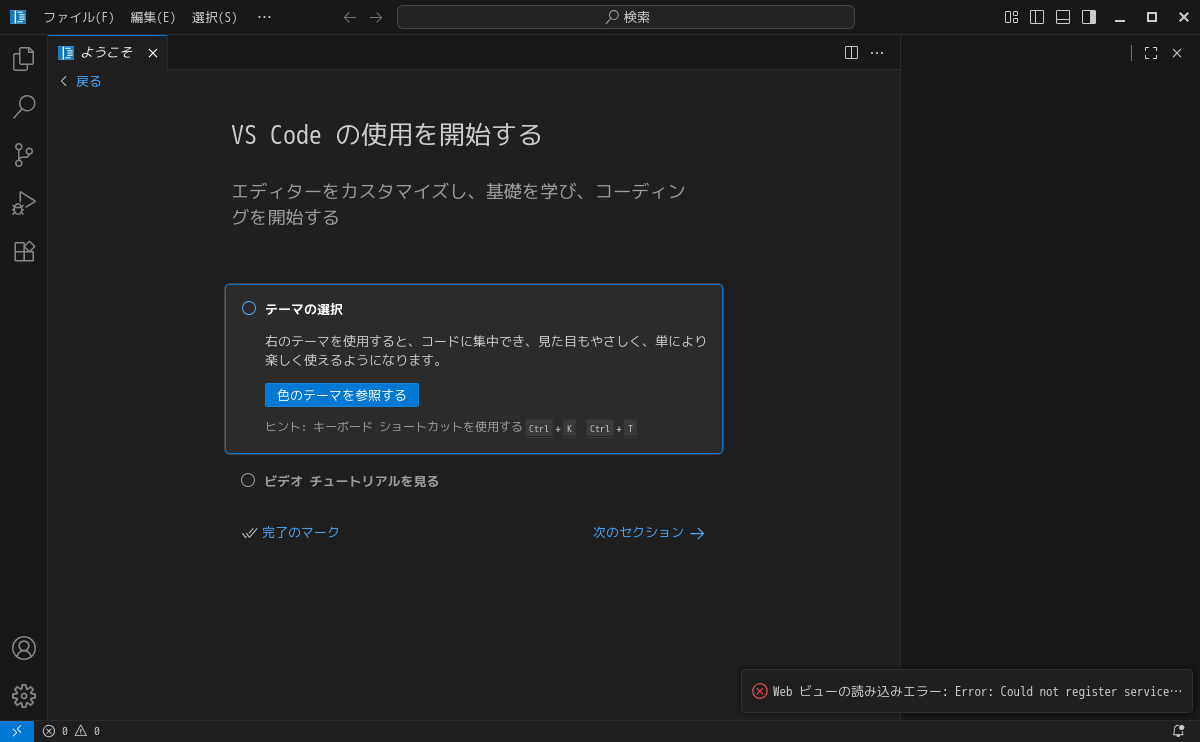Click the 色のテーマを参照する button

342,395
